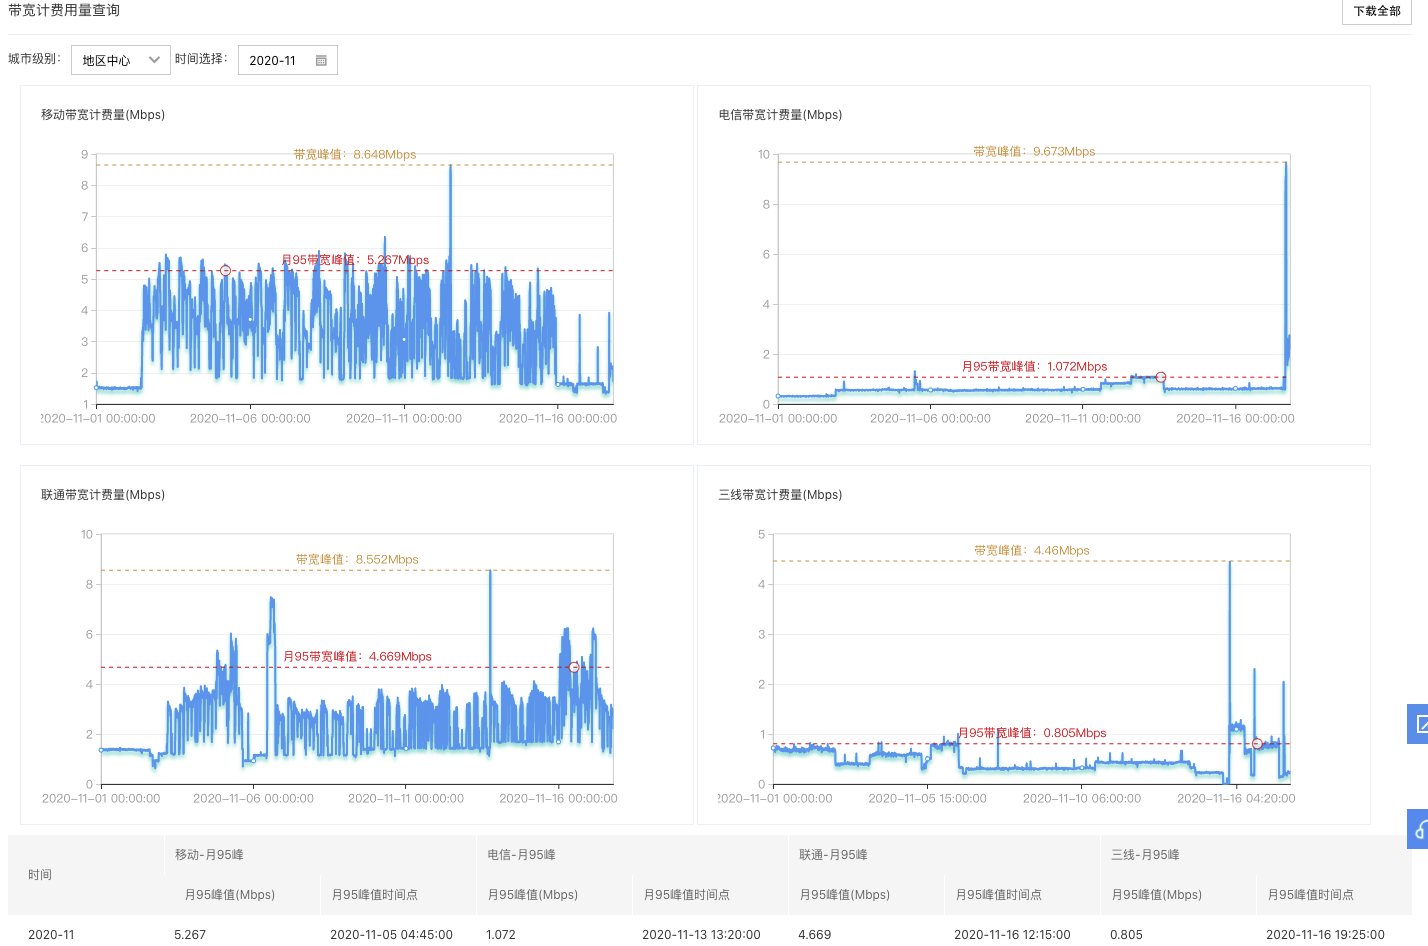Click the 月95 peak marker on 移动 chart

pos(225,271)
